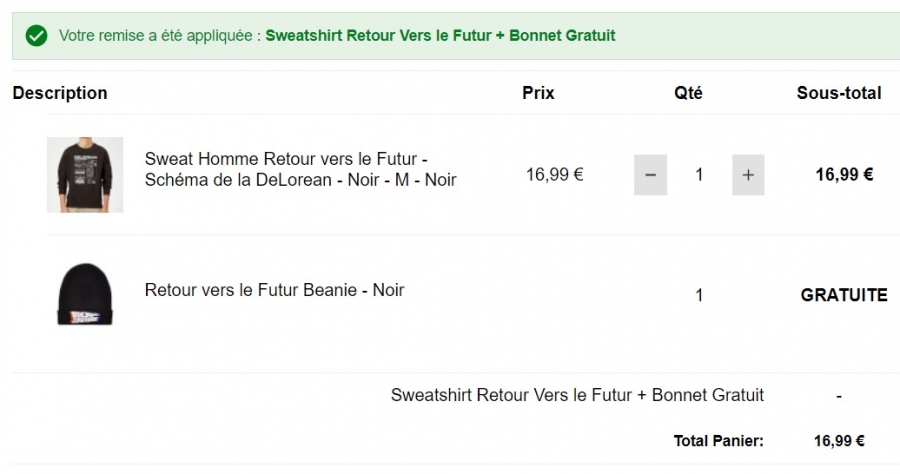Click the sweatshirt 16,99 € unit price
900x474 pixels.
click(554, 174)
